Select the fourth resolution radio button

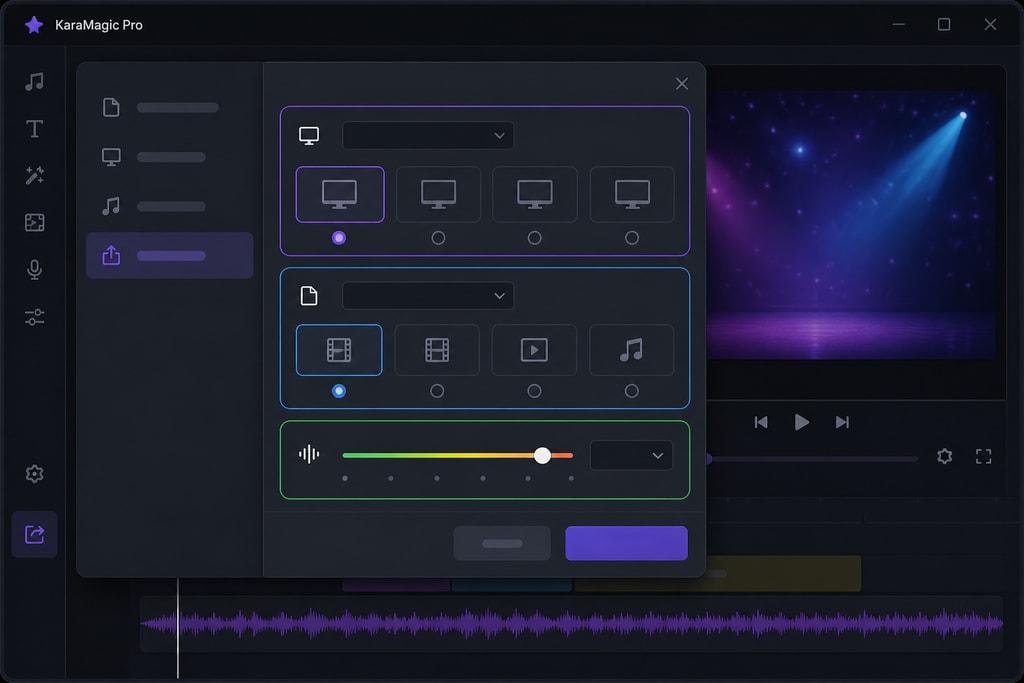point(632,238)
